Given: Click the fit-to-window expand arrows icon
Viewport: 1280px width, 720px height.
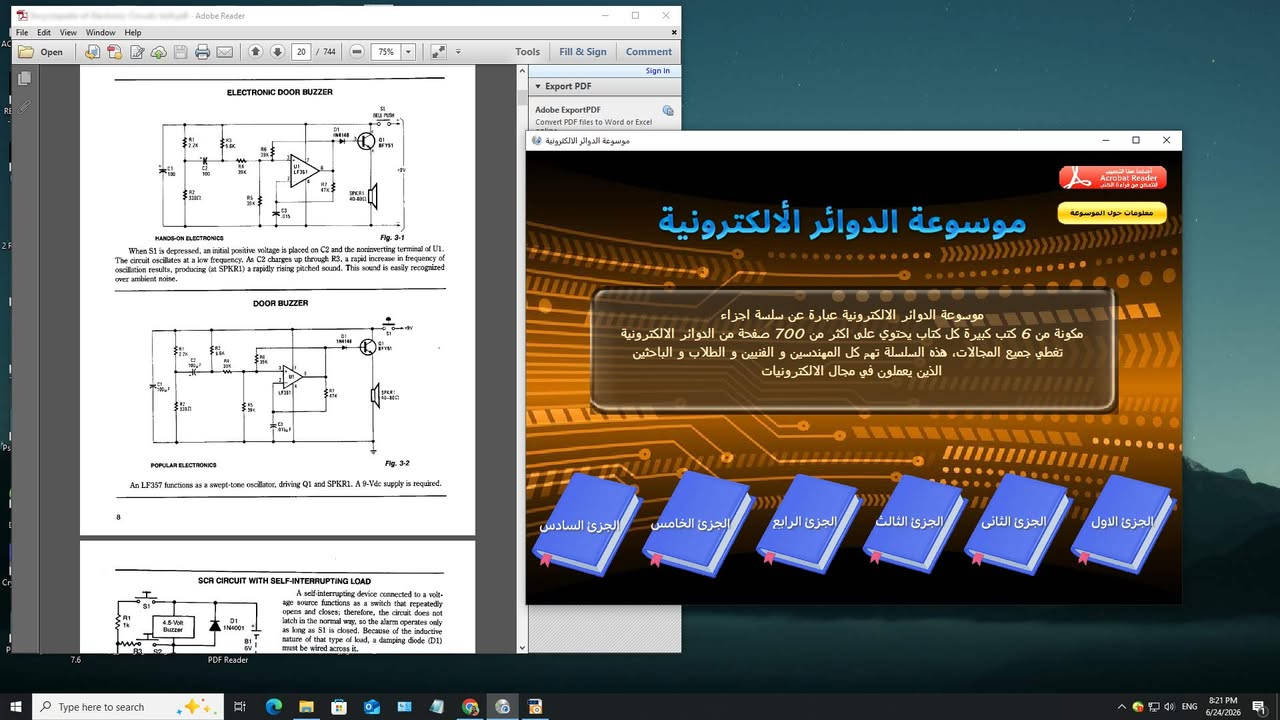Looking at the screenshot, I should point(437,52).
